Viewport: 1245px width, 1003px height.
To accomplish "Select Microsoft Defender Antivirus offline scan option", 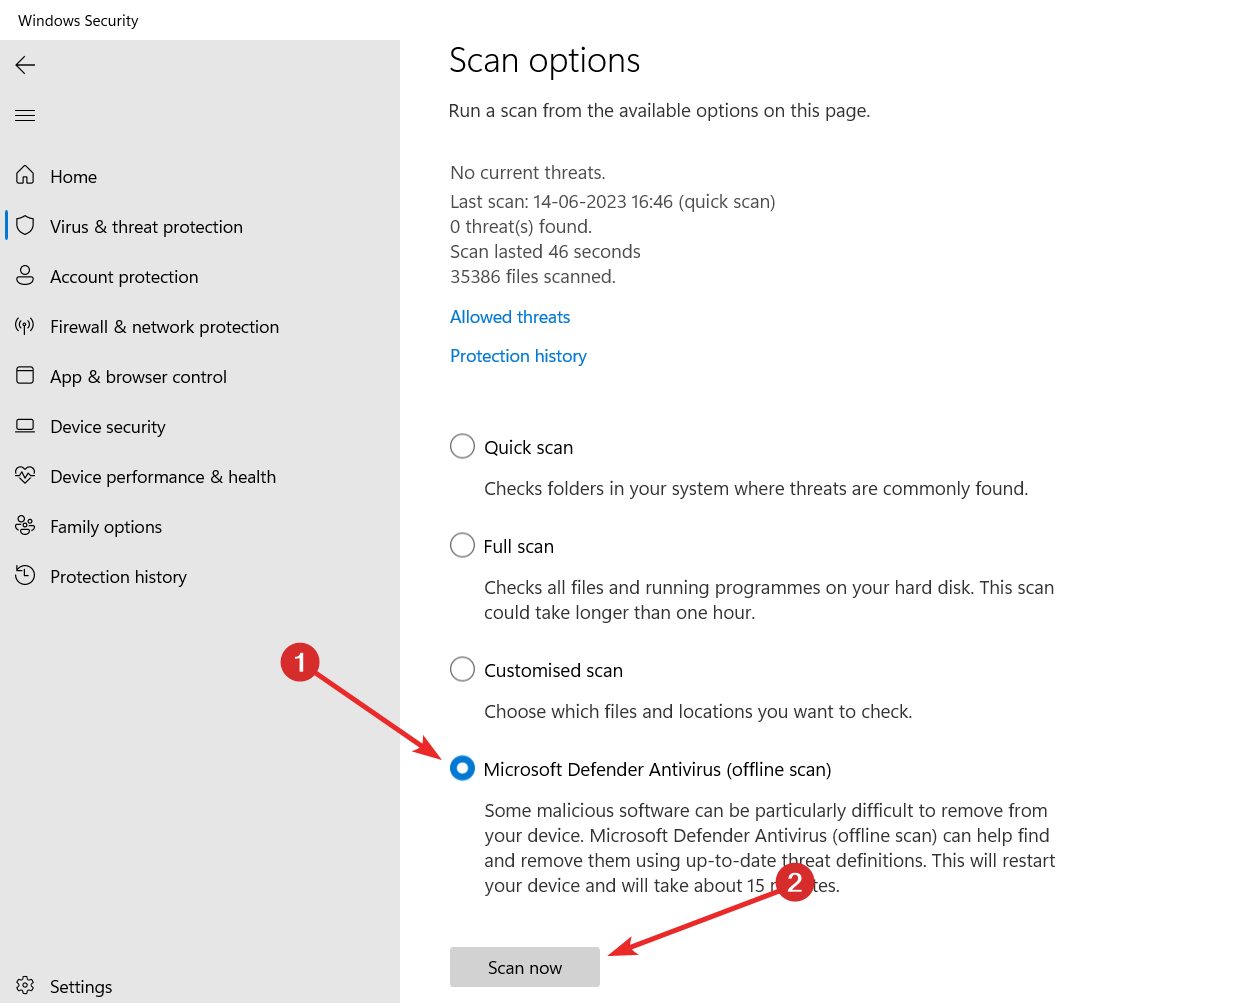I will click(x=462, y=768).
